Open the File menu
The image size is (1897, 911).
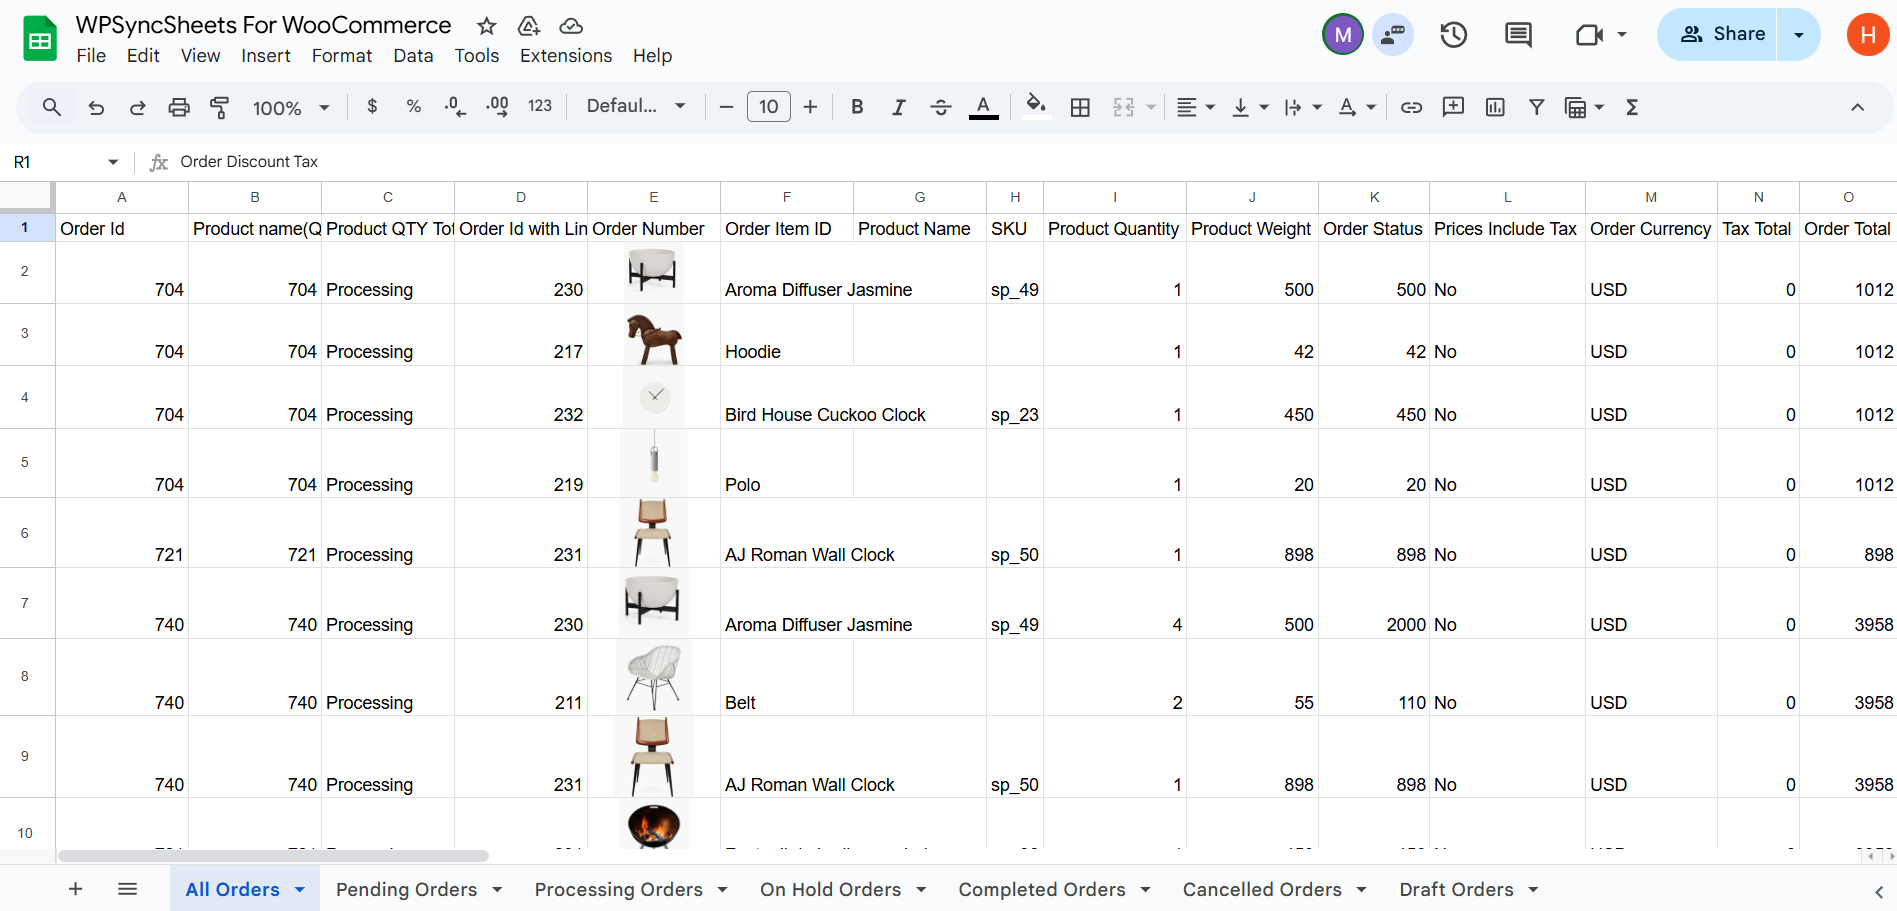91,56
